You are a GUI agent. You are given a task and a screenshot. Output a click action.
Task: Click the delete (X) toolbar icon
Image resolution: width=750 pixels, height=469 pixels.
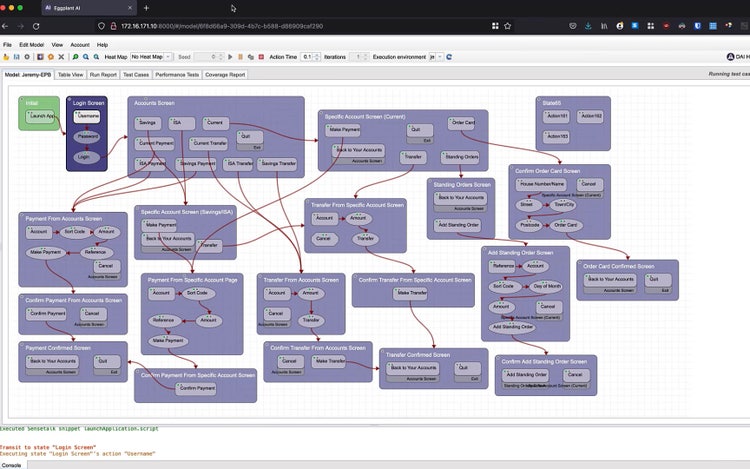click(x=61, y=57)
